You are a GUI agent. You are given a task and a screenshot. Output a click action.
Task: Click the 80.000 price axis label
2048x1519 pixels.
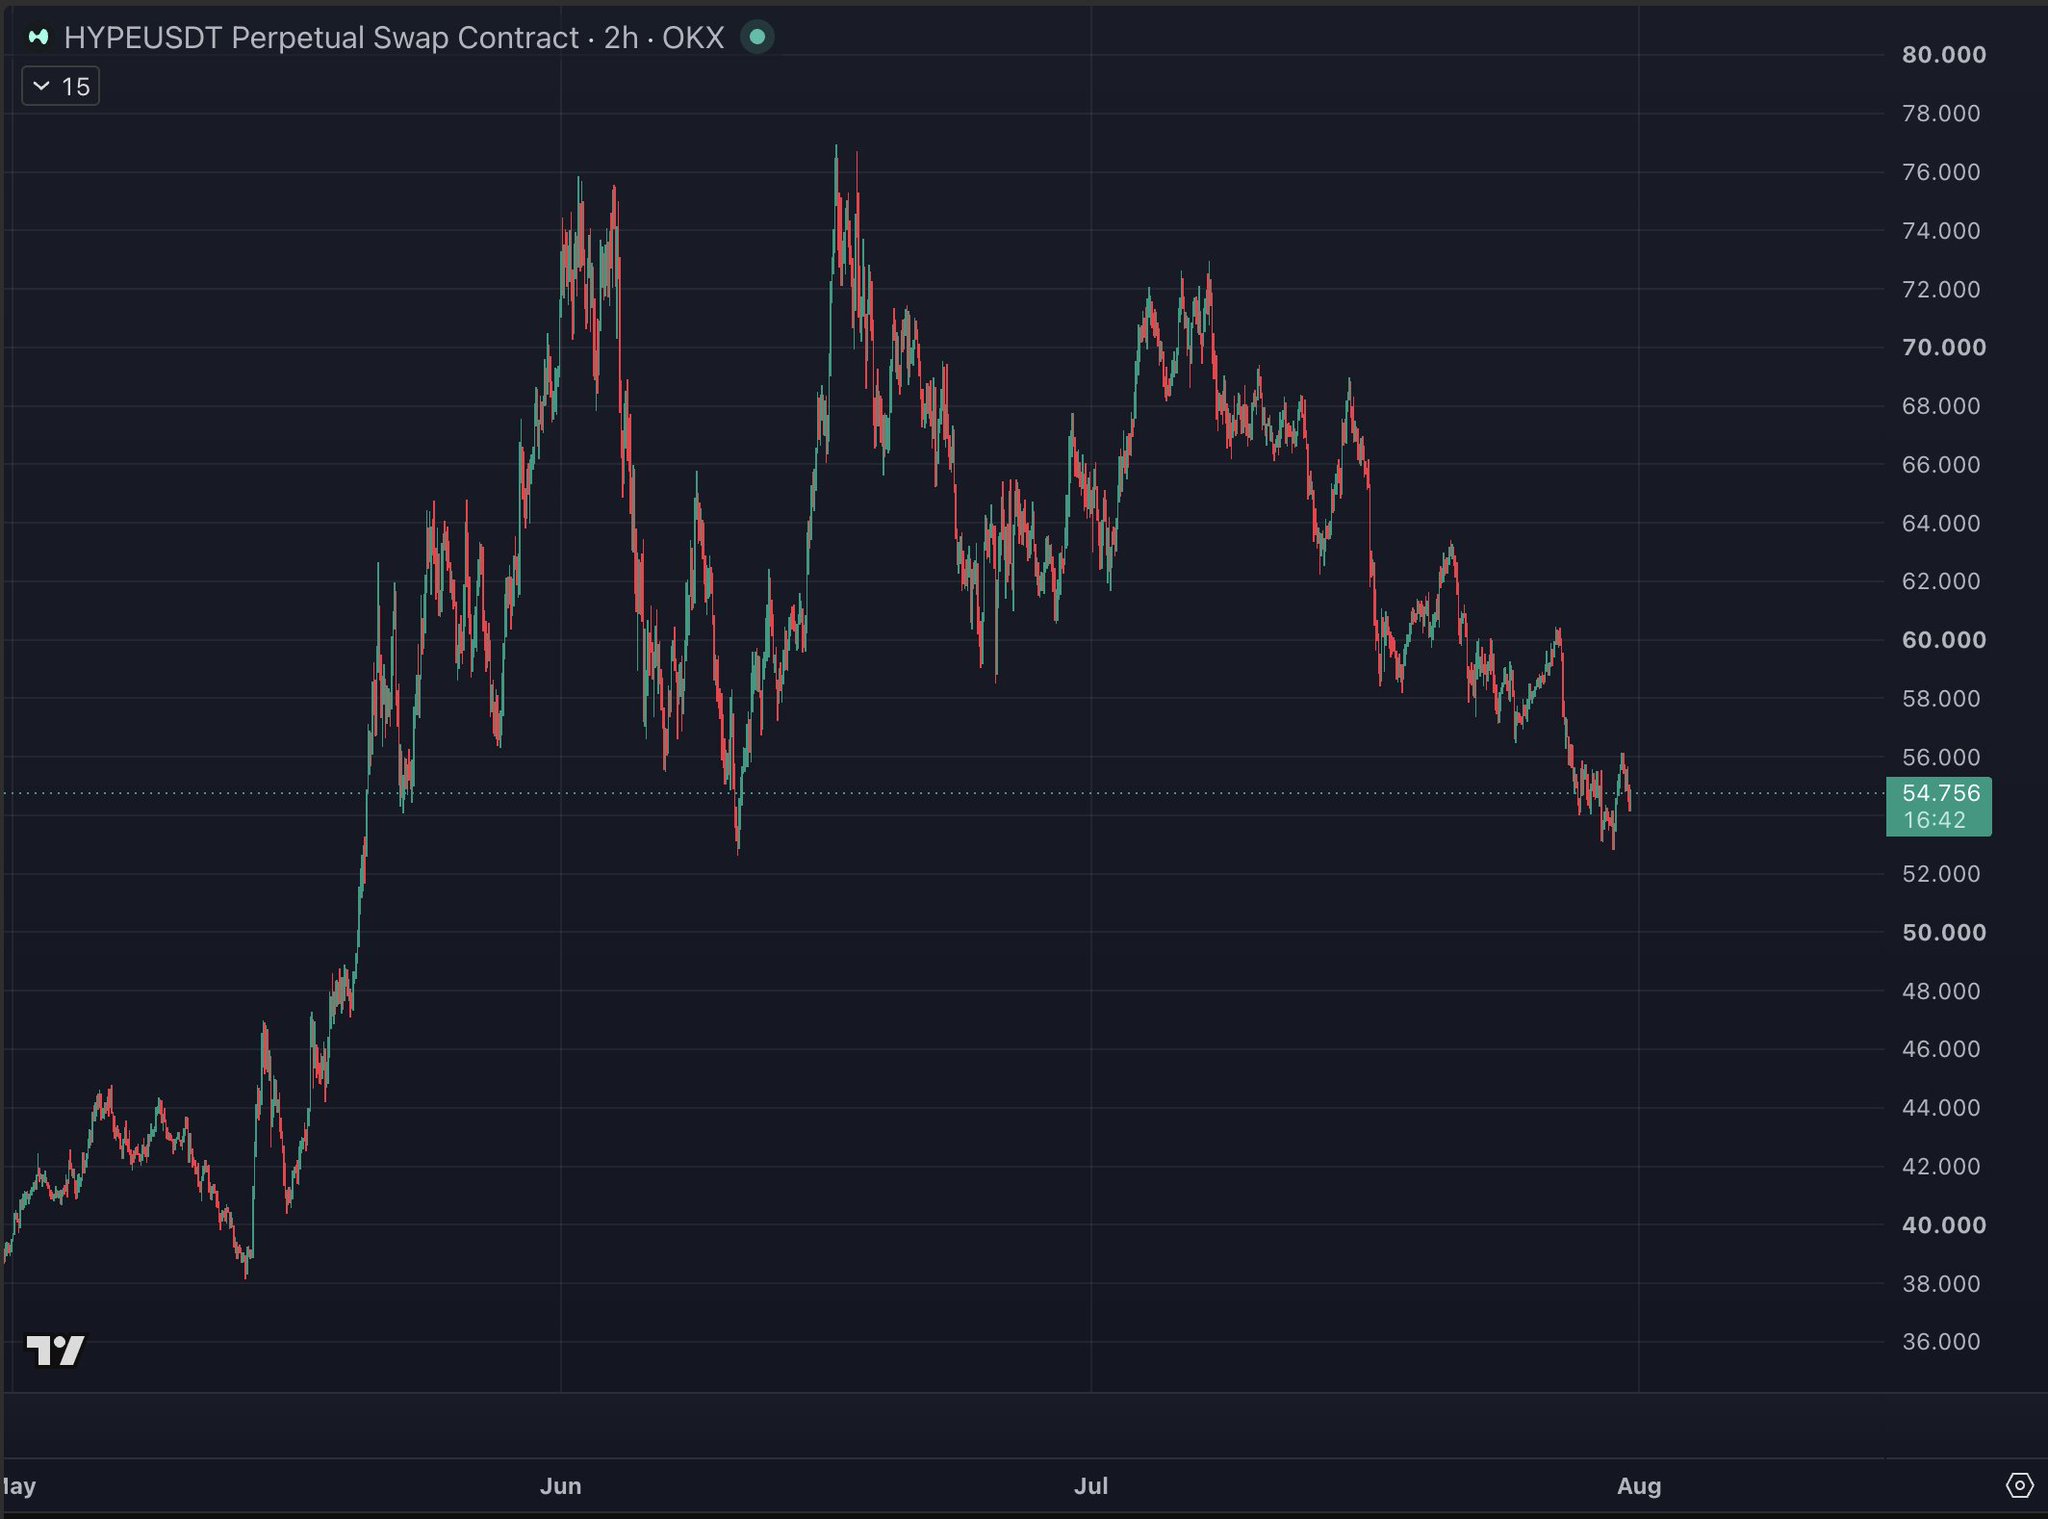pos(1943,55)
